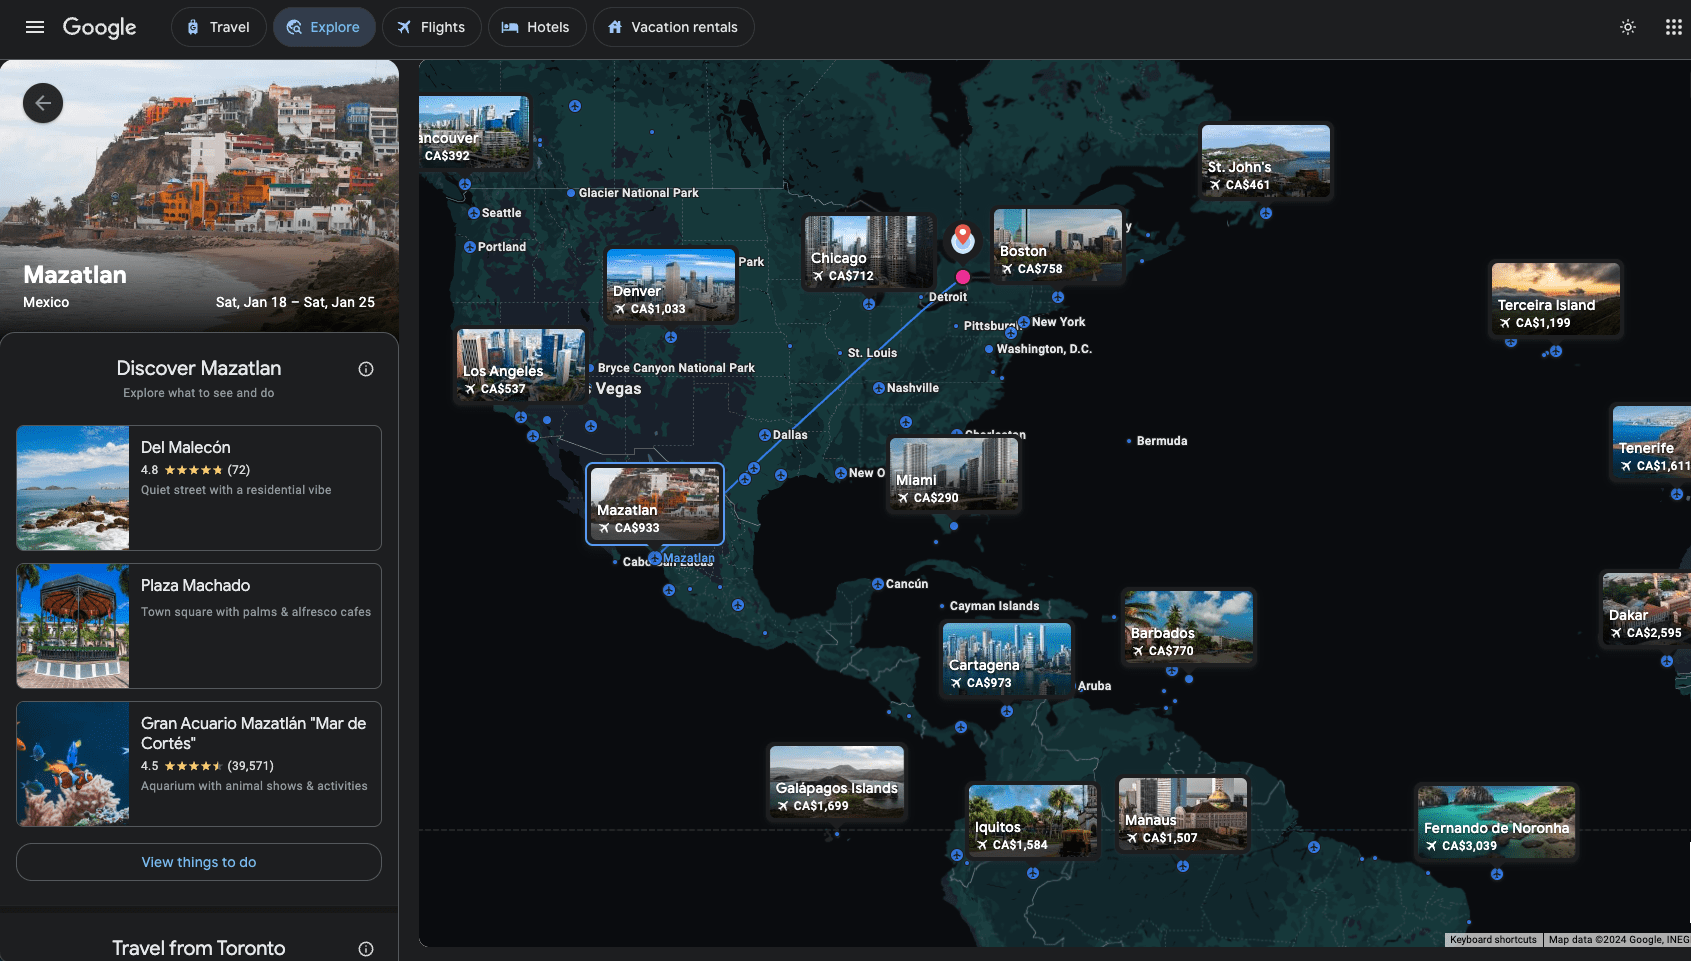
Task: Open the Plaza Machado card
Action: [x=199, y=626]
